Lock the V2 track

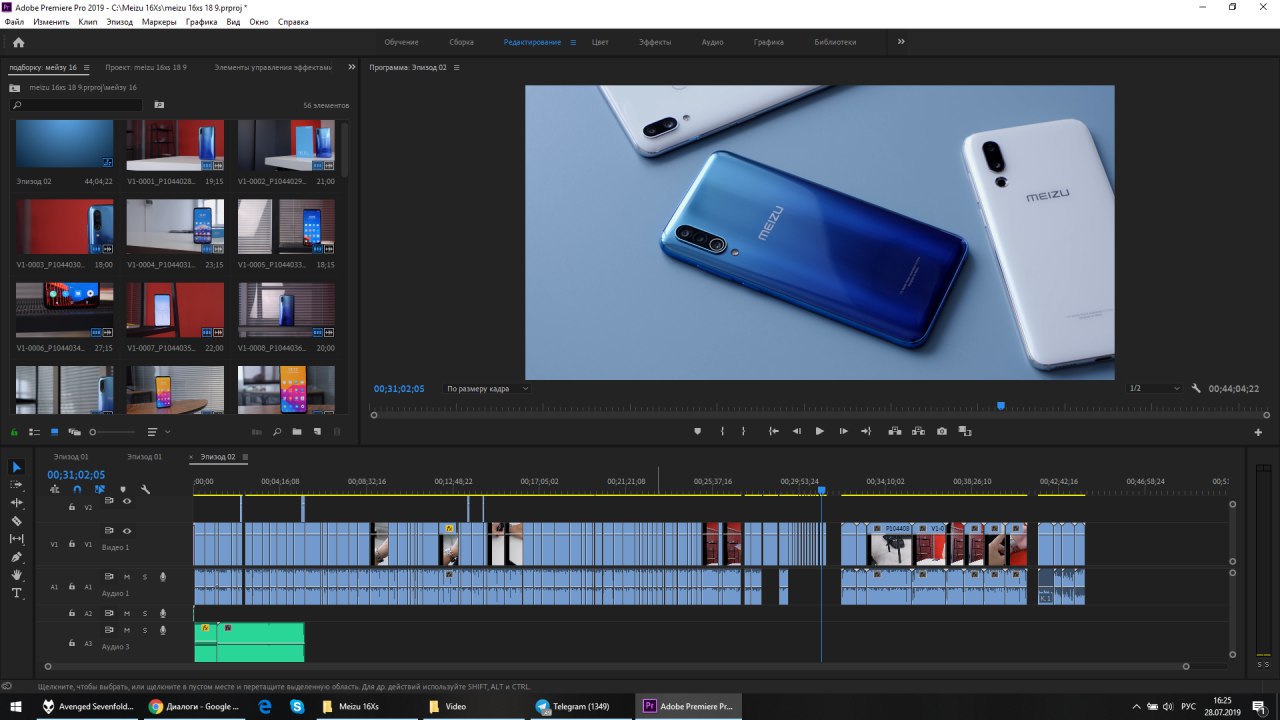pos(72,507)
